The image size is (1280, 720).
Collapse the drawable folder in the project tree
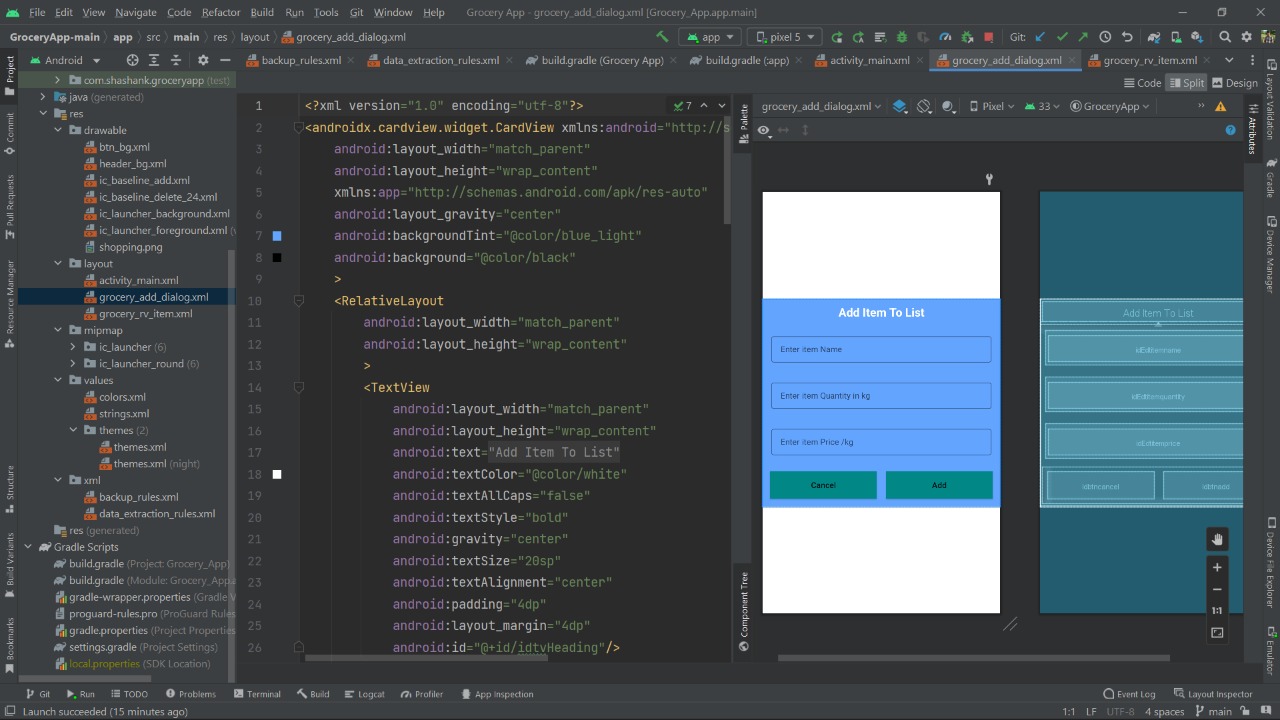click(57, 130)
